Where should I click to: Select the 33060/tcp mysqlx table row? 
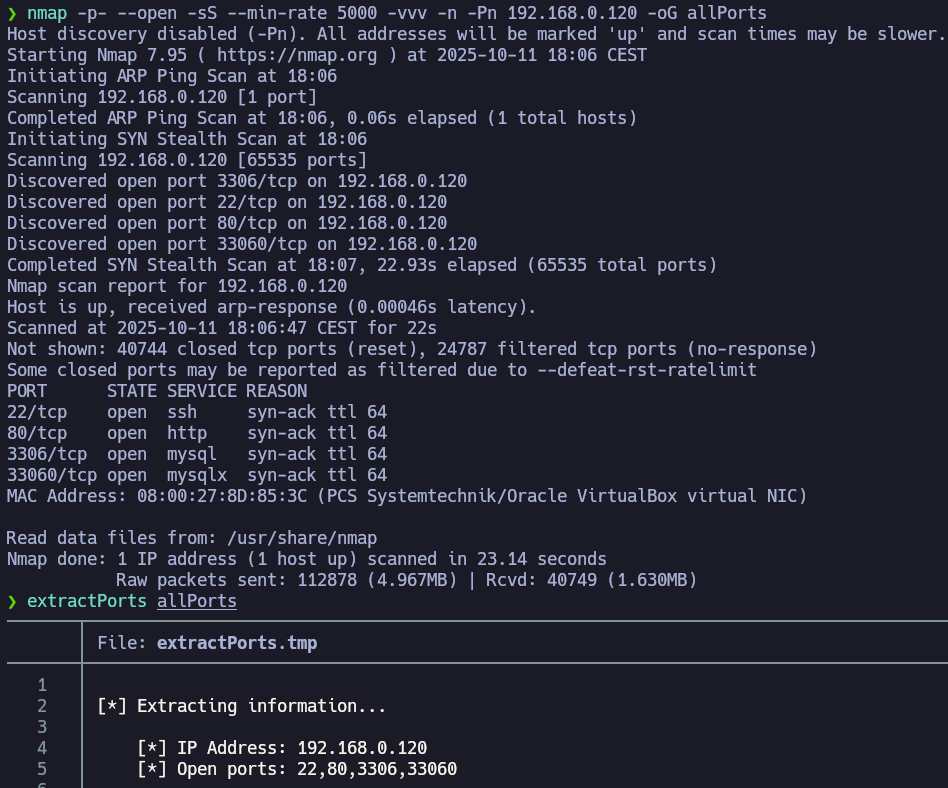pyautogui.click(x=196, y=475)
